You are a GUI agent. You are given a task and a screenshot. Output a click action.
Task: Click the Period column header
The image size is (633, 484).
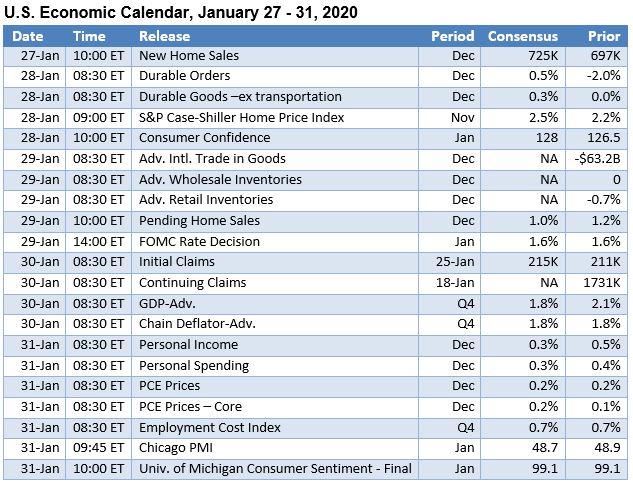[452, 36]
